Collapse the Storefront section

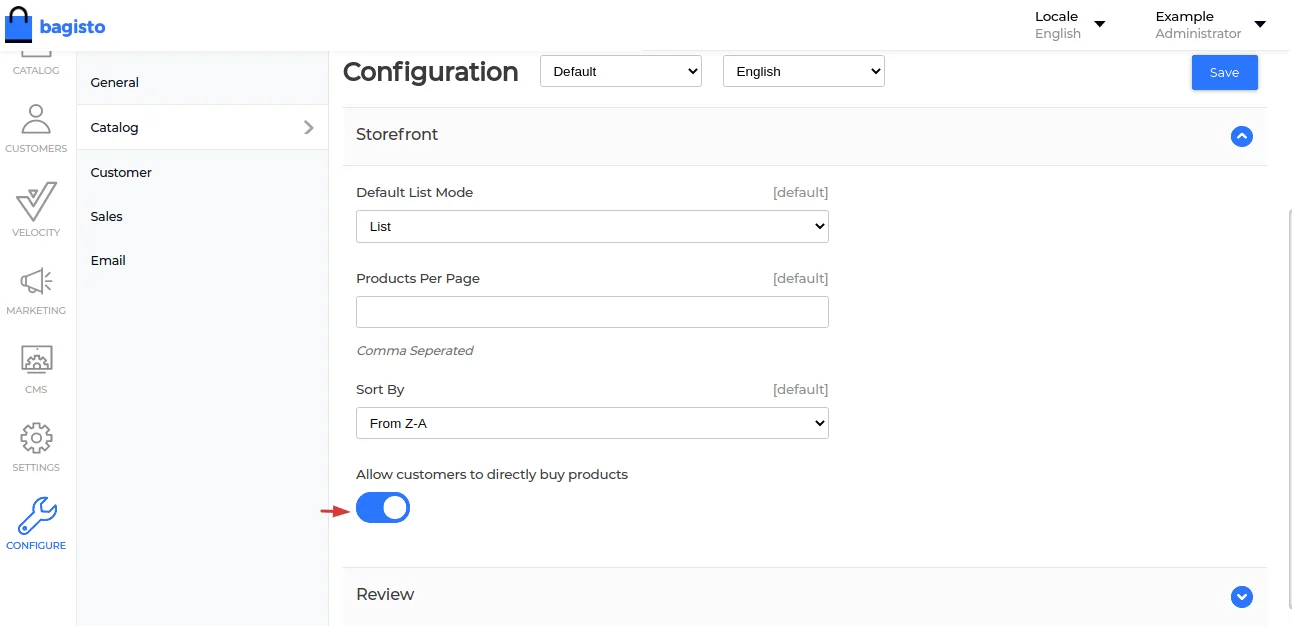pos(1241,136)
